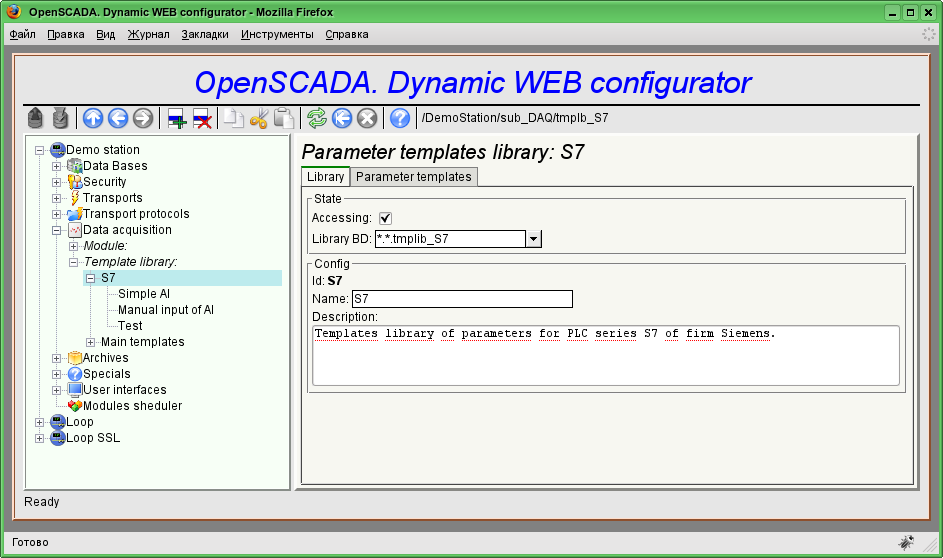This screenshot has width=943, height=558.
Task: Open the Вид menu
Action: pyautogui.click(x=106, y=34)
